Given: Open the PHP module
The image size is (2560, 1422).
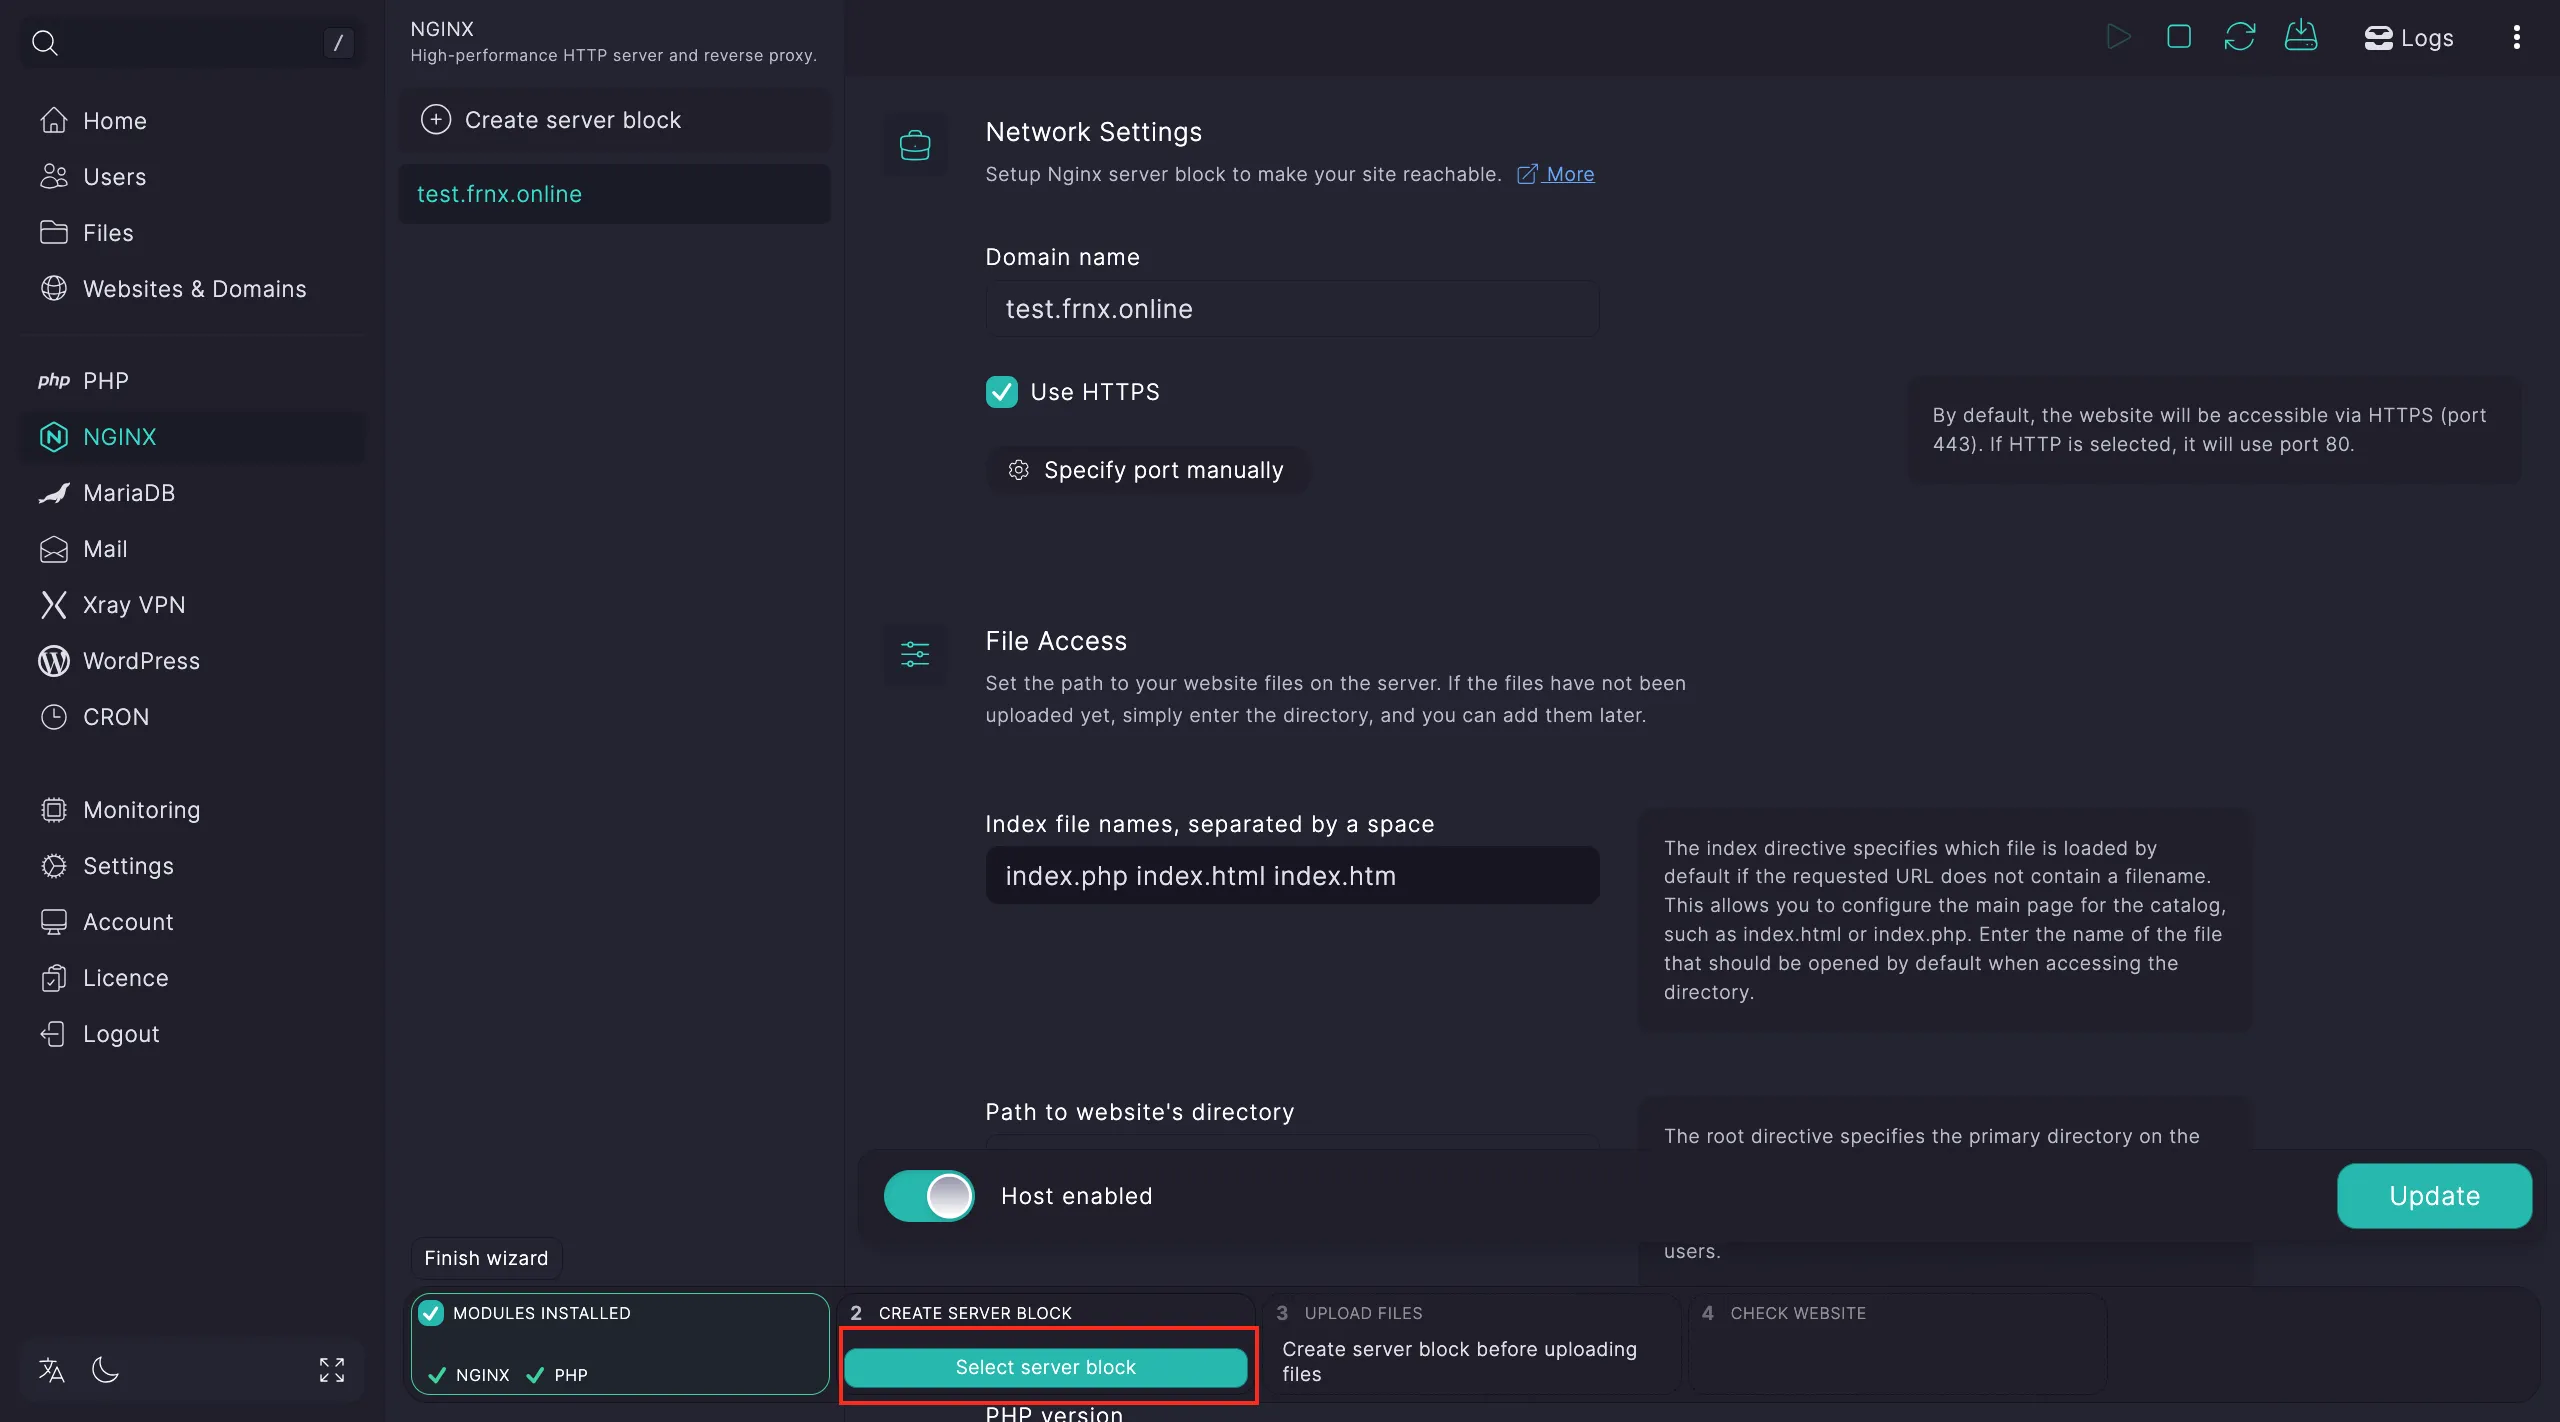Looking at the screenshot, I should click(x=194, y=381).
